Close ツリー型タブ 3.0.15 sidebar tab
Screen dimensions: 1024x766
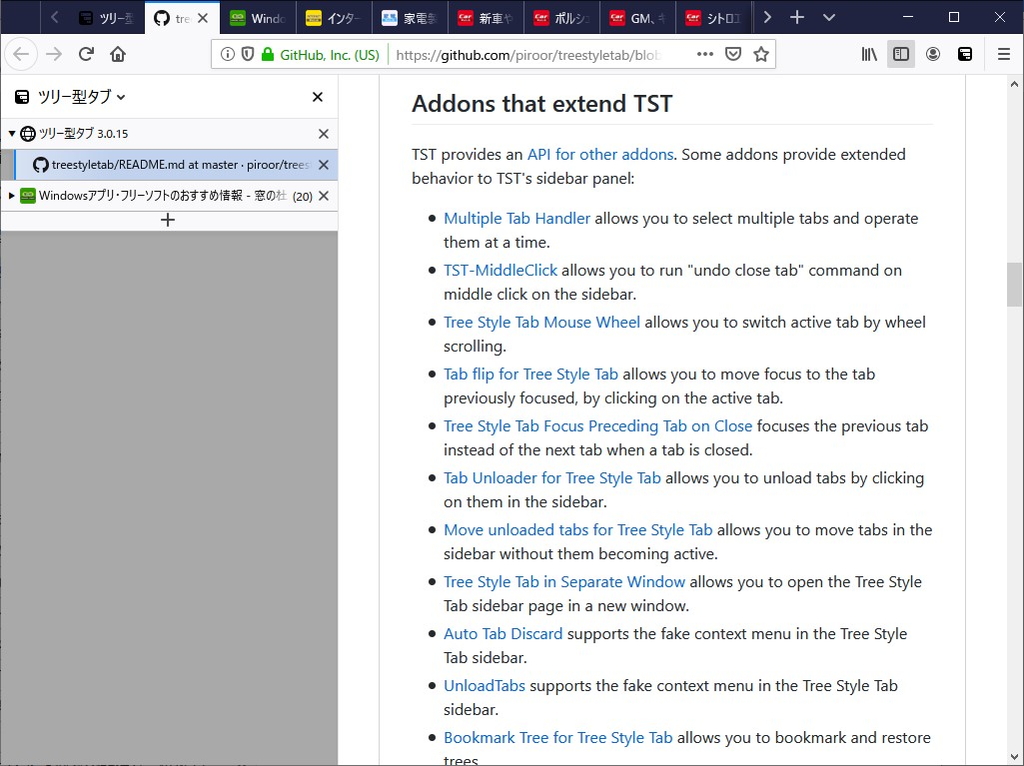[x=323, y=134]
